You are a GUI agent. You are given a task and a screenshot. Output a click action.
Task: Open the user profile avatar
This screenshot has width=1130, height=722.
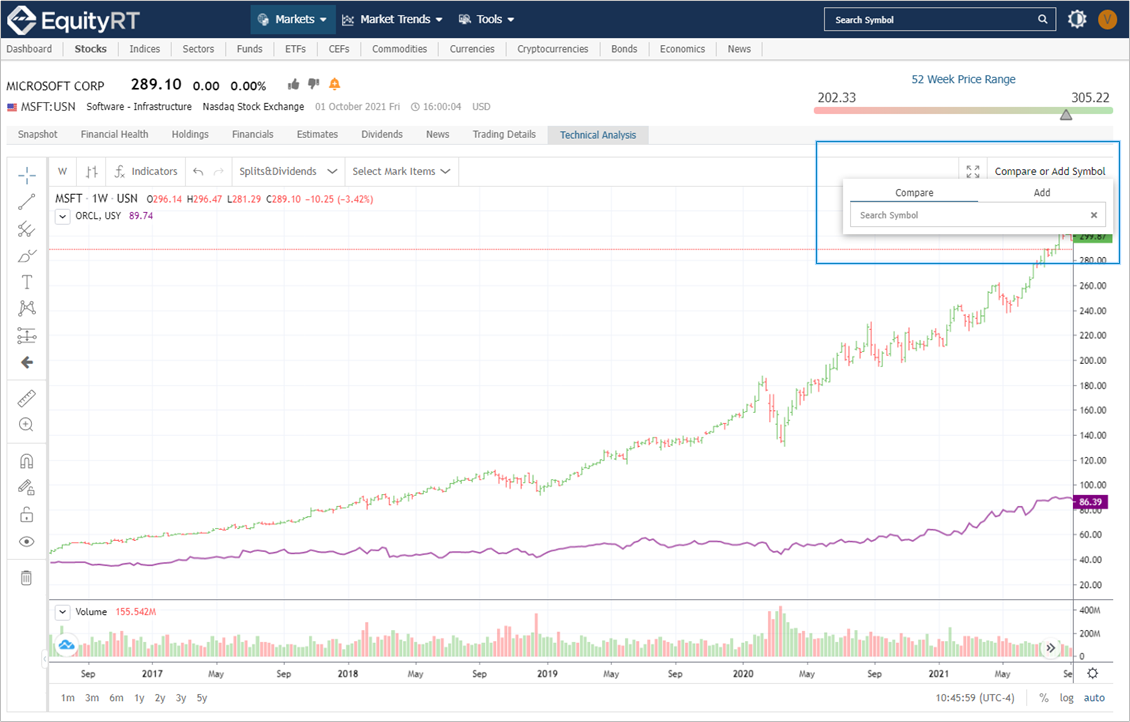(x=1107, y=19)
